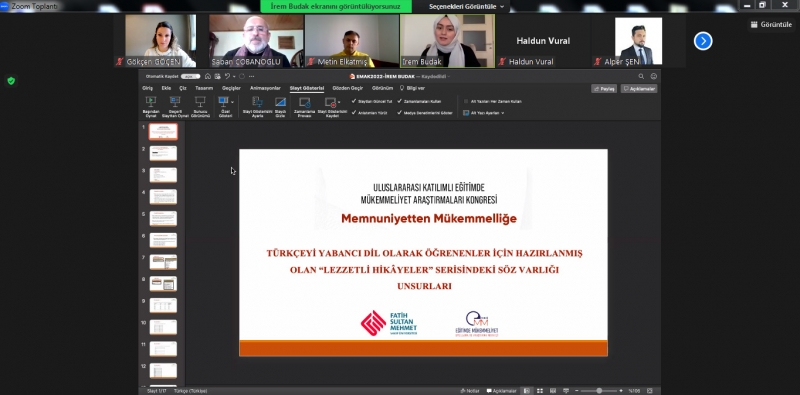This screenshot has height=395, width=800.
Task: Select slide 5 thumbnail in slide panel
Action: tap(163, 218)
